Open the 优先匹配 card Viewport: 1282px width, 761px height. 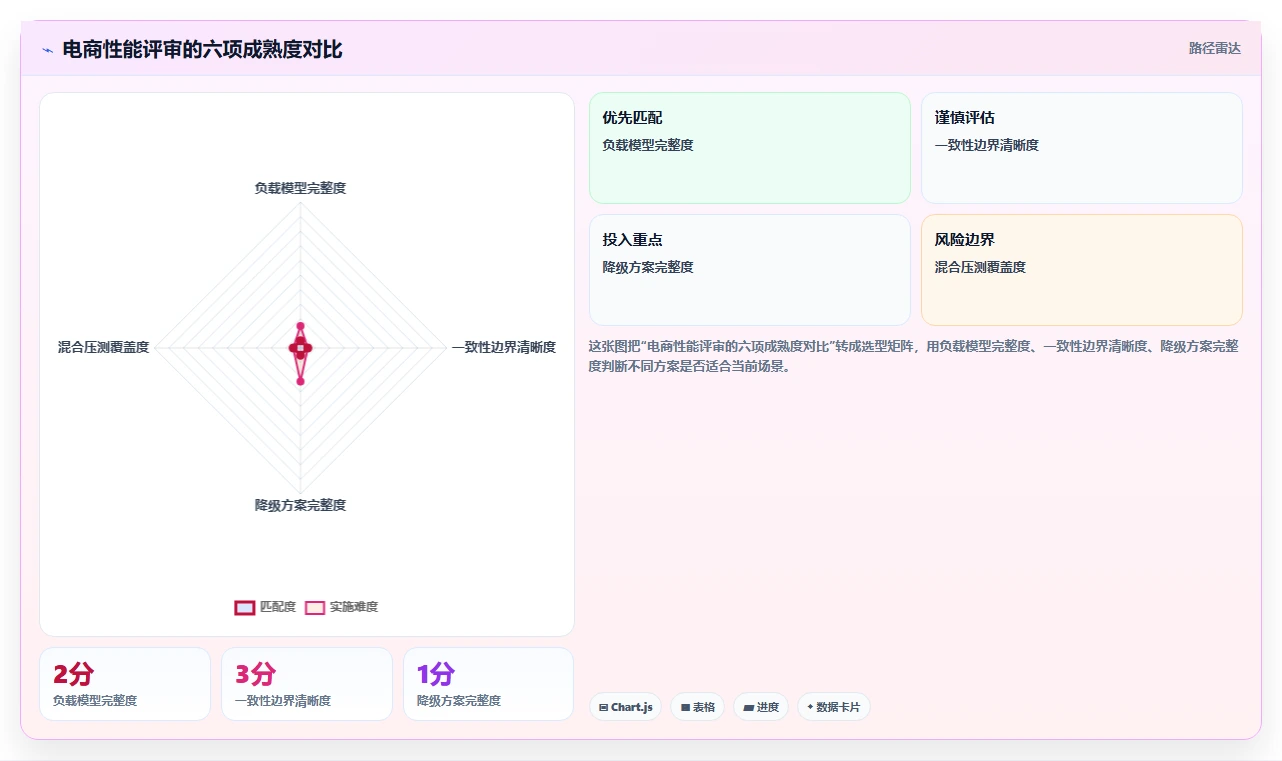click(x=750, y=148)
